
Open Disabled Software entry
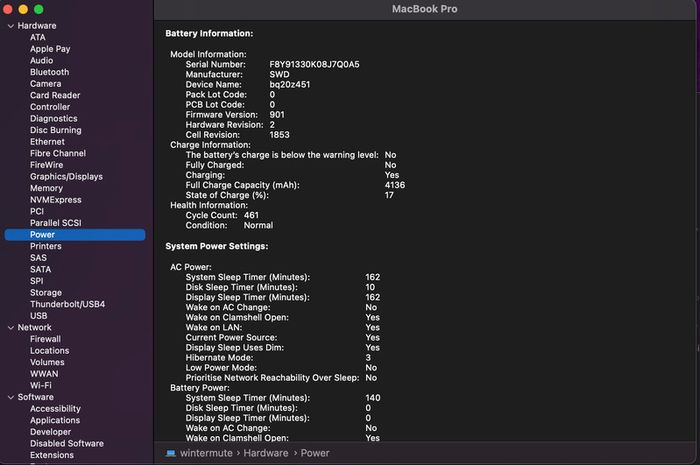coord(67,444)
